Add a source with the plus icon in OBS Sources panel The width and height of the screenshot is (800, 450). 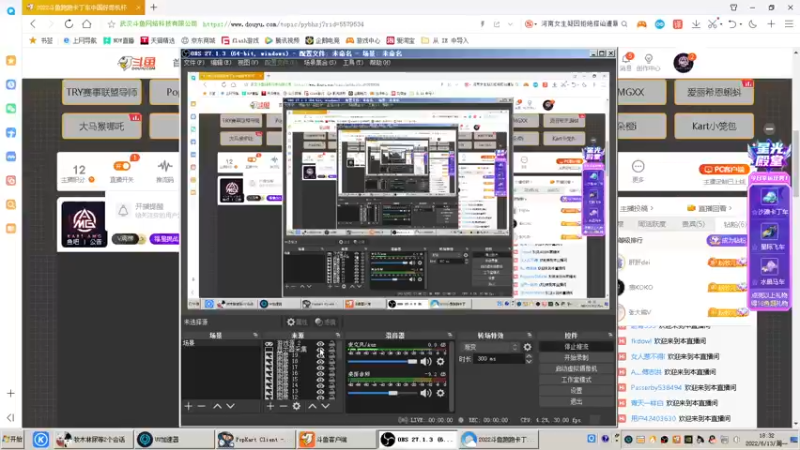[270, 406]
